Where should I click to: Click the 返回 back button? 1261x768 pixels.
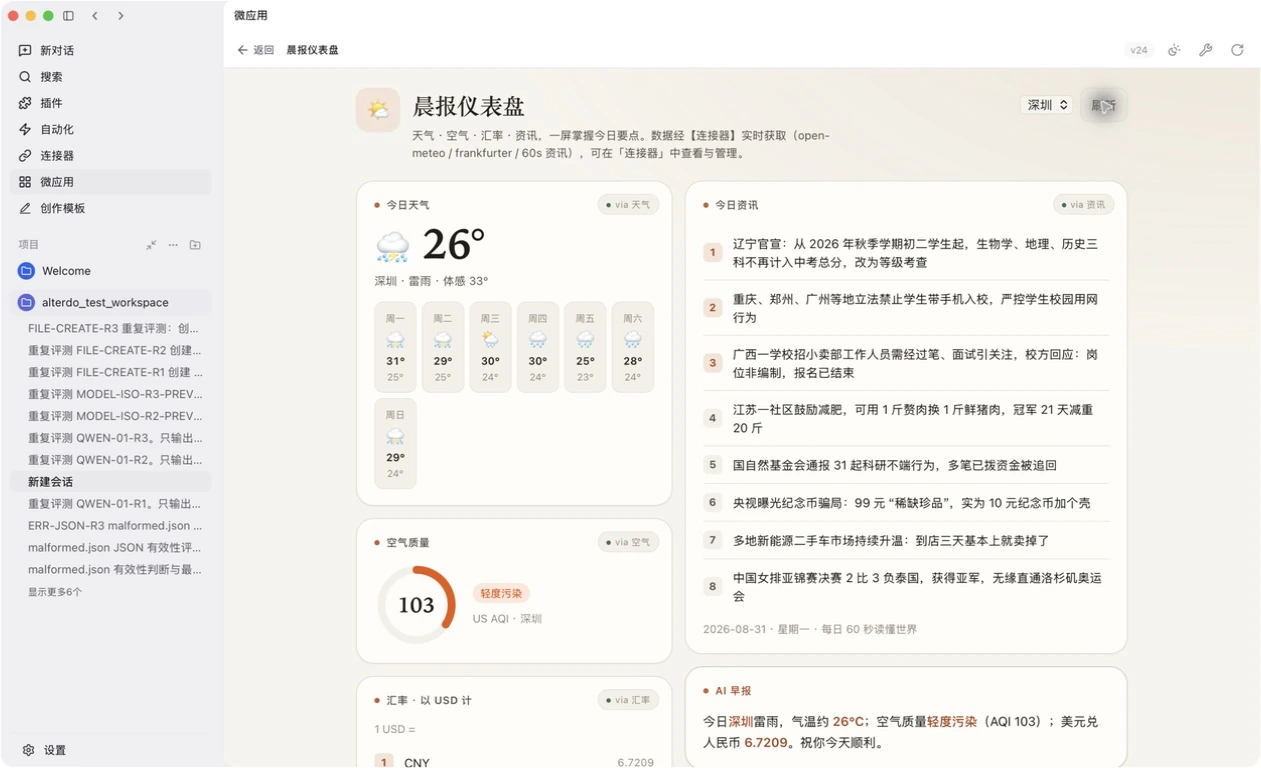256,50
